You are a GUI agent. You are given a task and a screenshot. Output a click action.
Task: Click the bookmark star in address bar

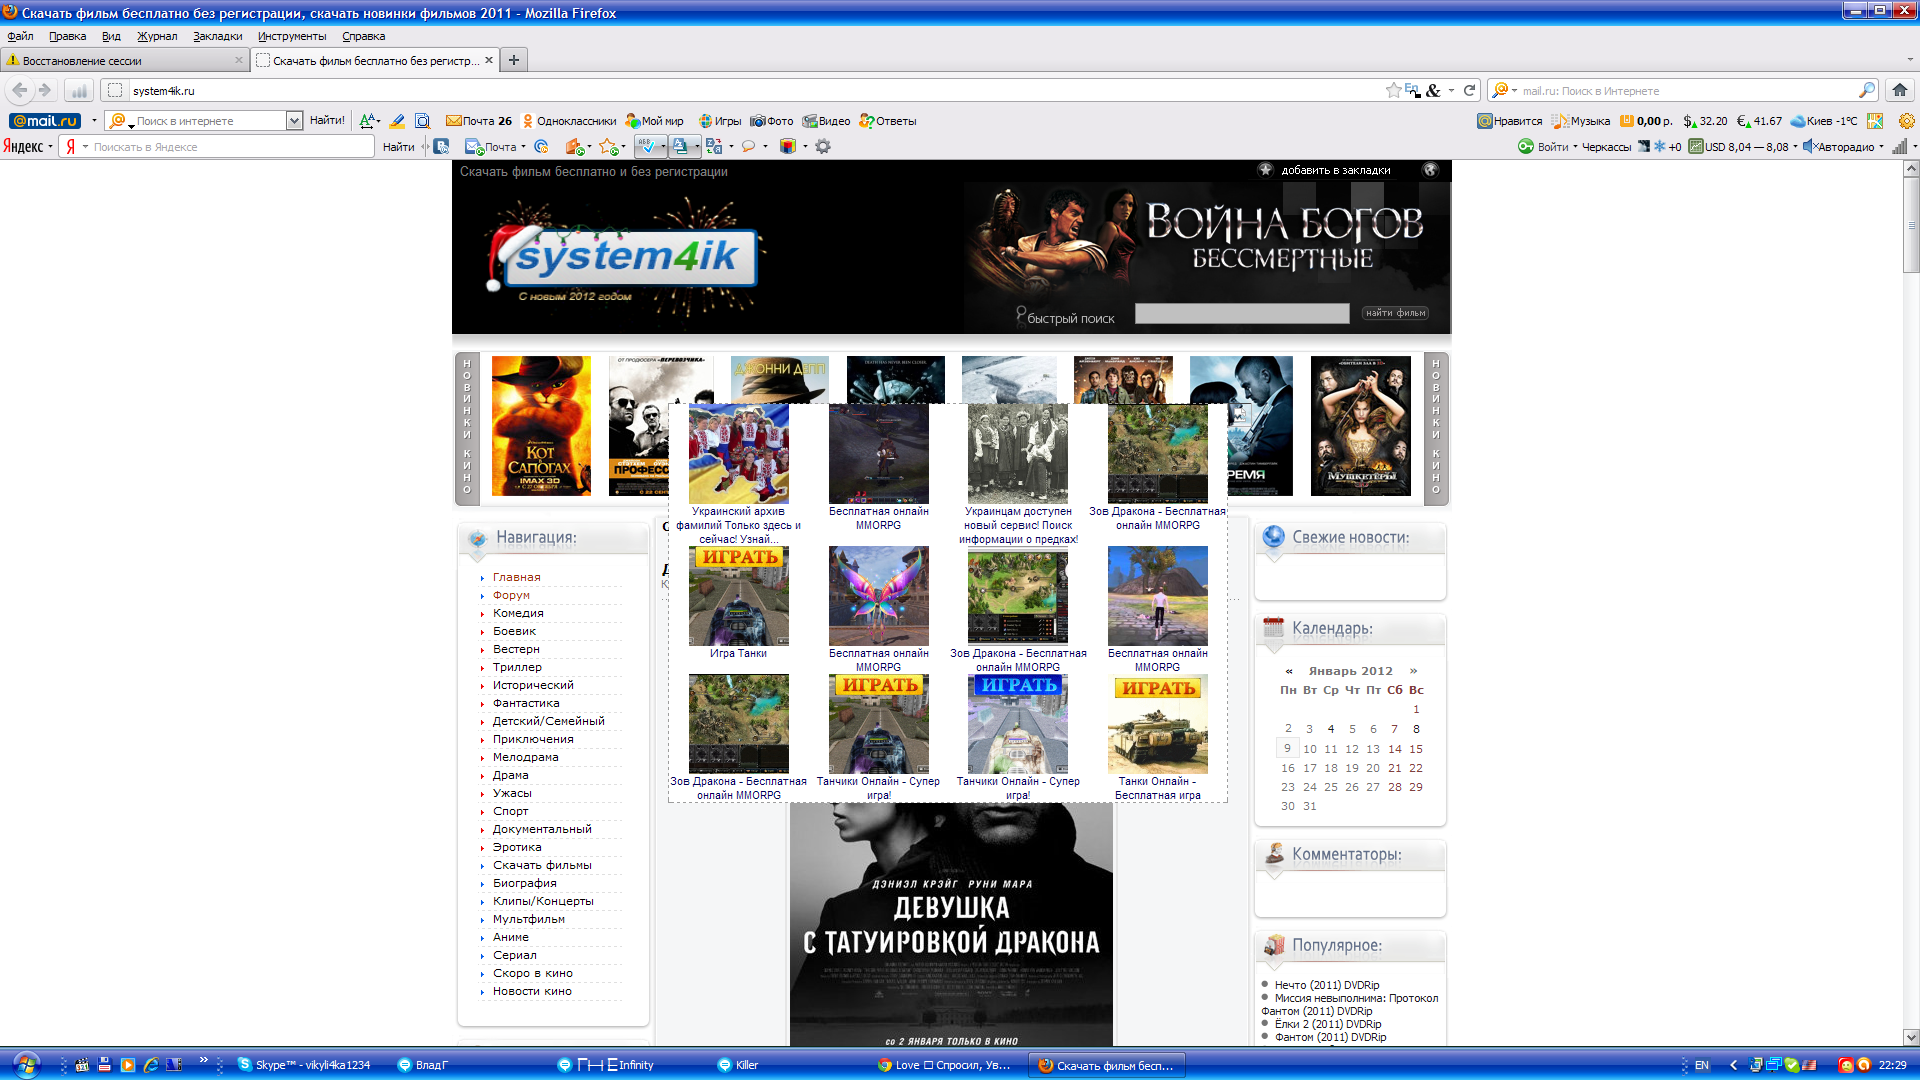(x=1393, y=90)
